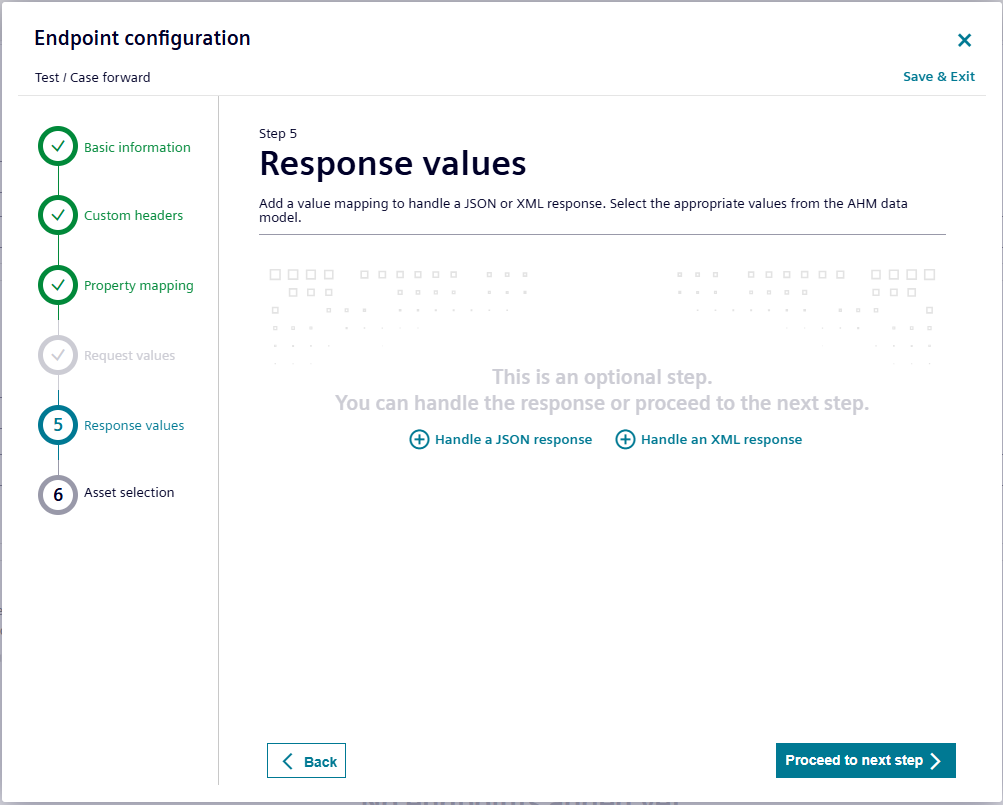Choose Handle an XML response text link
Viewport: 1003px width, 805px height.
tap(721, 440)
